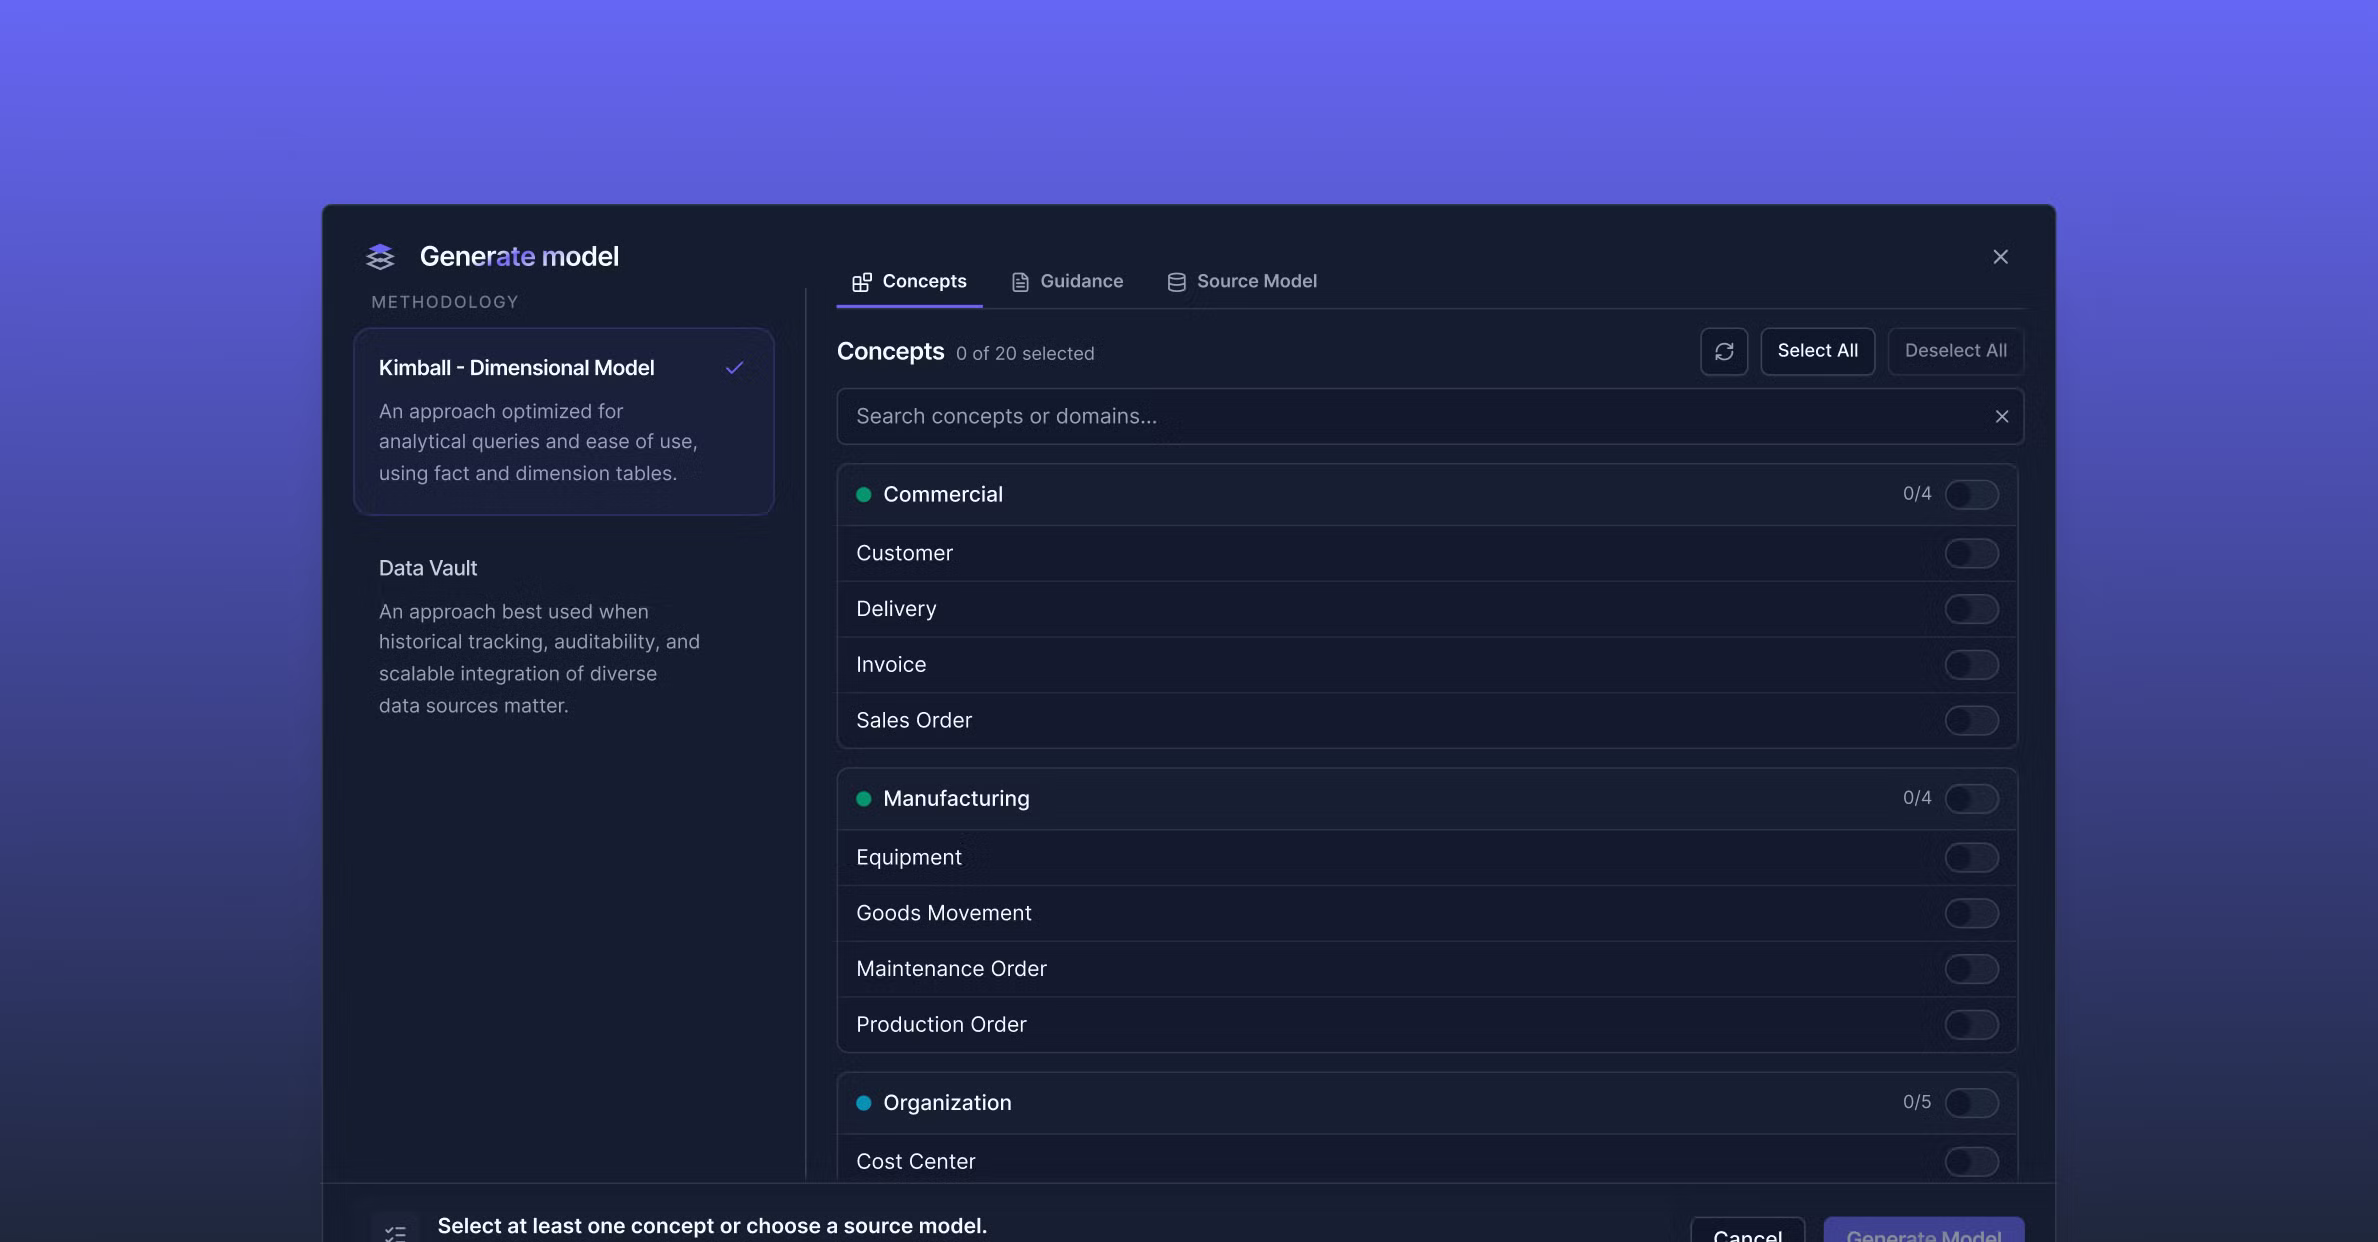2378x1242 pixels.
Task: Clear the search field with X icon
Action: point(2001,416)
